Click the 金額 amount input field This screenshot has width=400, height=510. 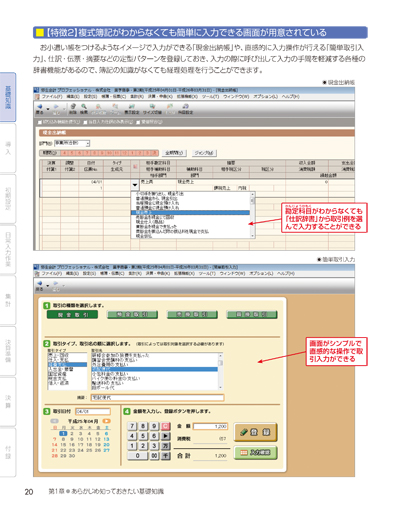(x=211, y=426)
